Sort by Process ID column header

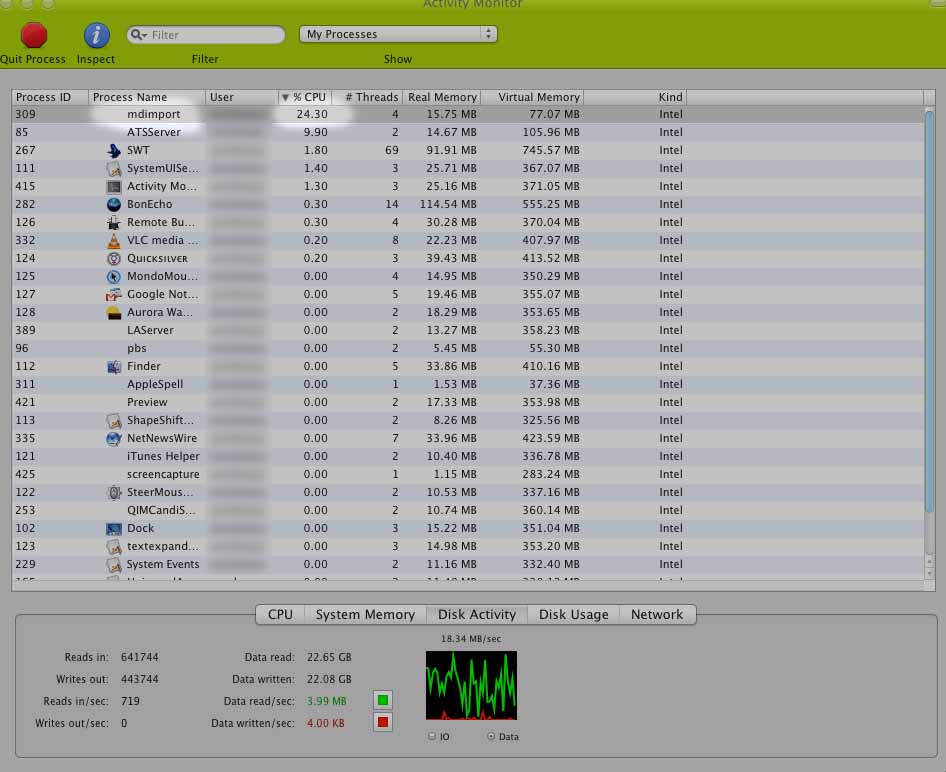coord(50,97)
